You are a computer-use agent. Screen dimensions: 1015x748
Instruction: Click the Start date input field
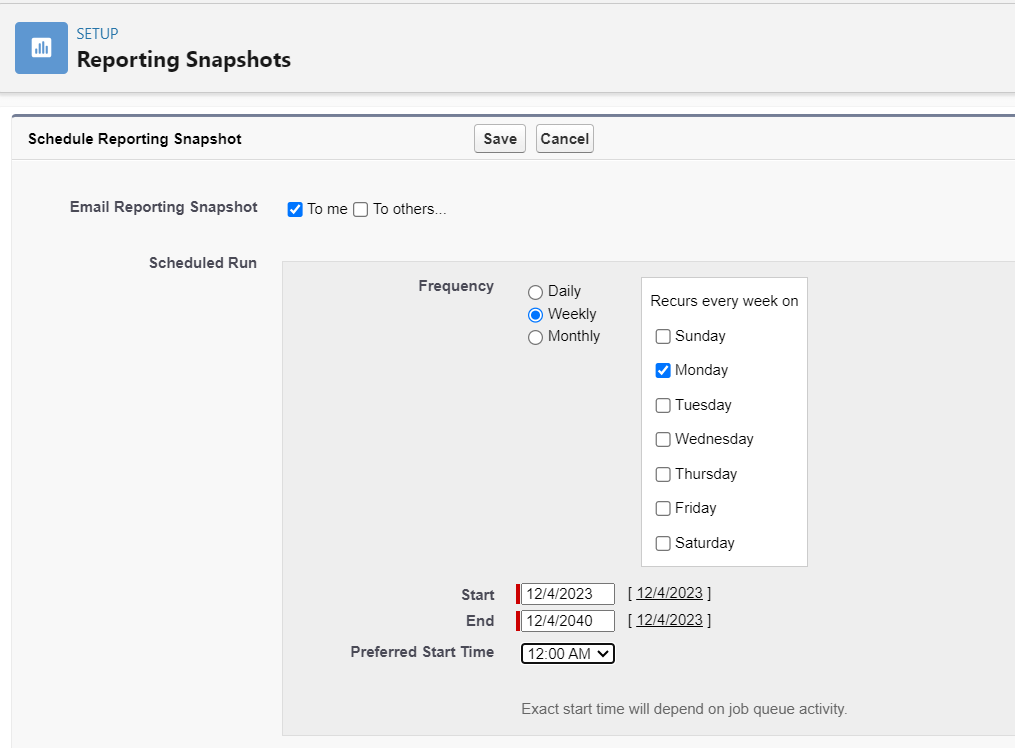tap(567, 594)
